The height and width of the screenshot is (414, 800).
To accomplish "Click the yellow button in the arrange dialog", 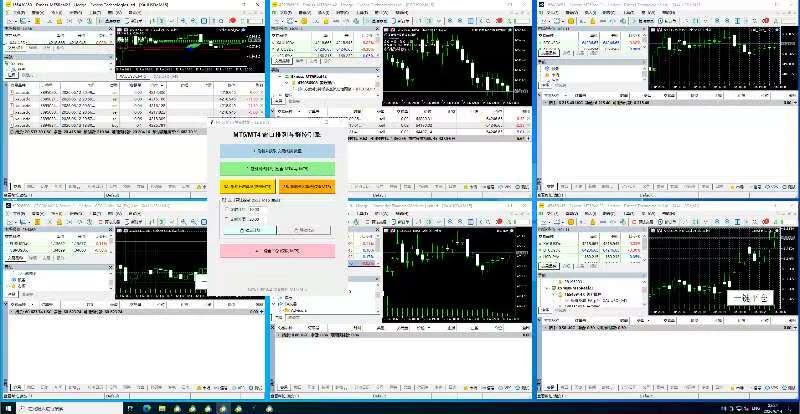I will 247,187.
